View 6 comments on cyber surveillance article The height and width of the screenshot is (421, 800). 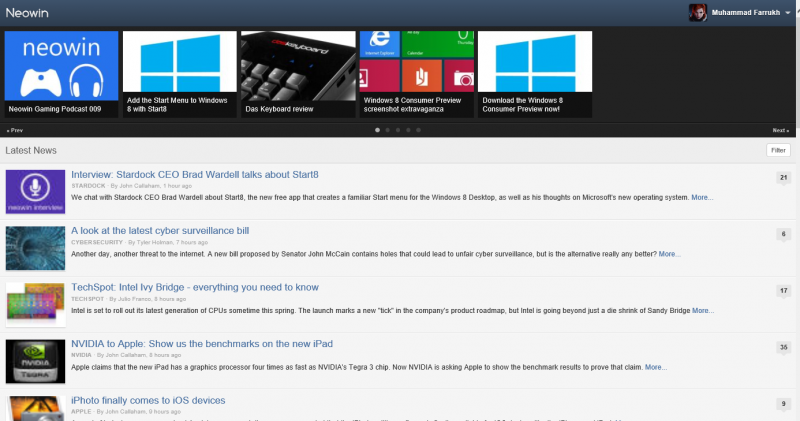784,235
